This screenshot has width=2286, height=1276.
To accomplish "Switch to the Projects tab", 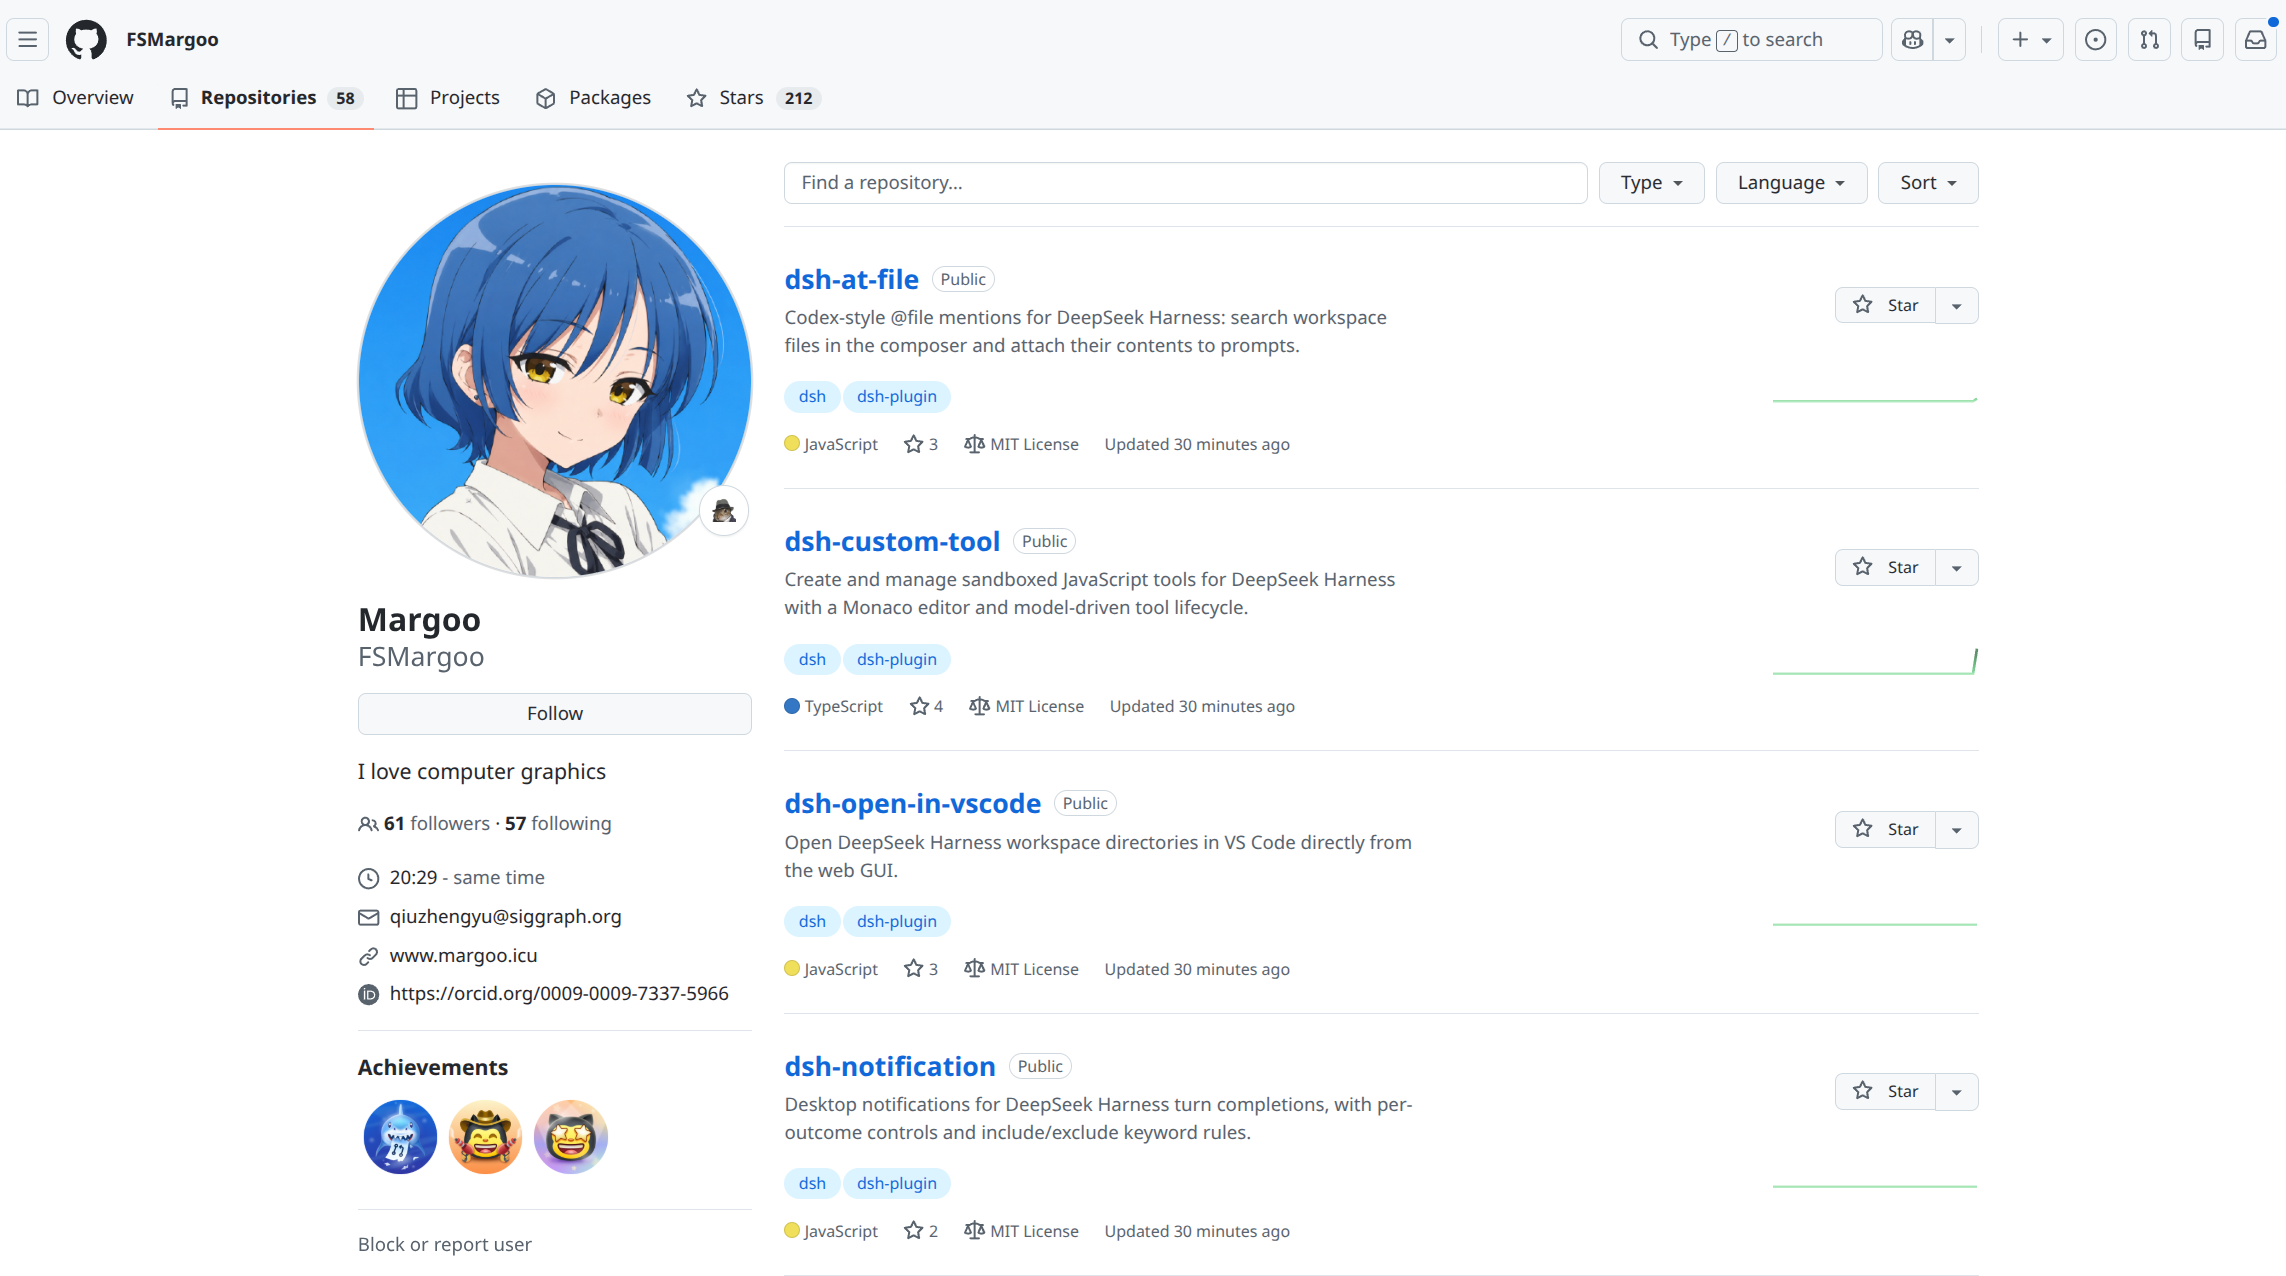I will point(448,98).
